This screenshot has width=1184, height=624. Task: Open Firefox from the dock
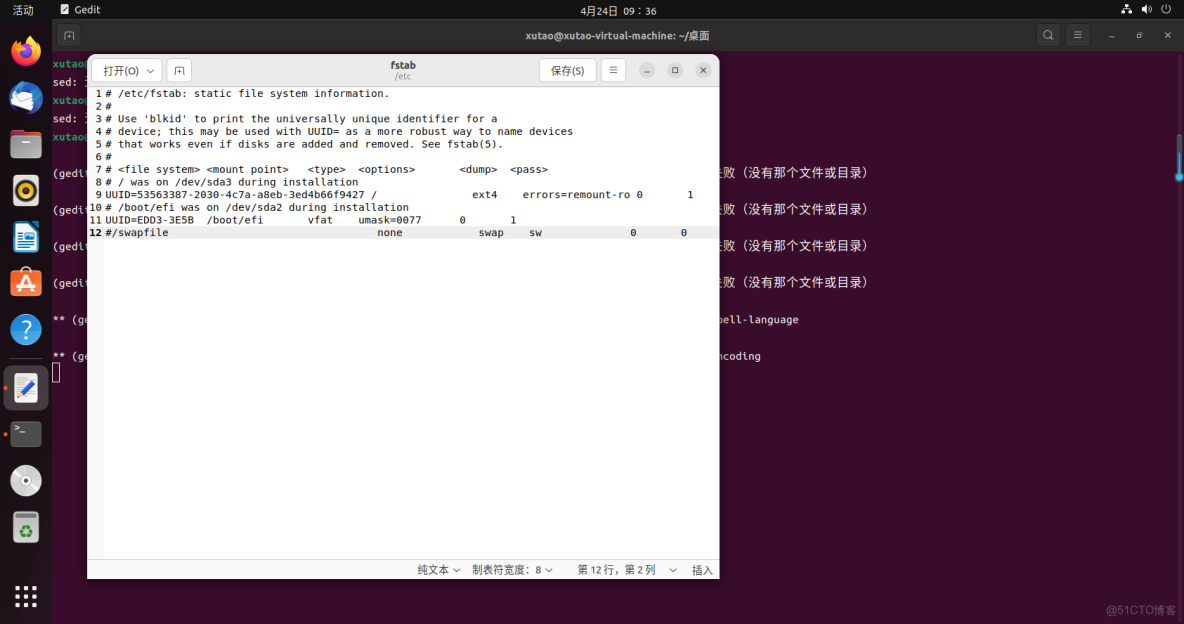tap(26, 51)
